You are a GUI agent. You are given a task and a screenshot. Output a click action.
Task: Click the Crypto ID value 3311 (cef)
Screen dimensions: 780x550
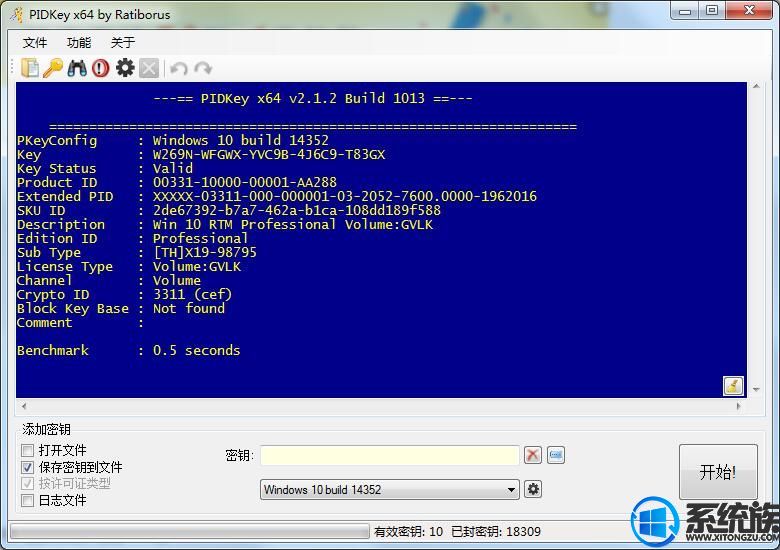[x=192, y=294]
